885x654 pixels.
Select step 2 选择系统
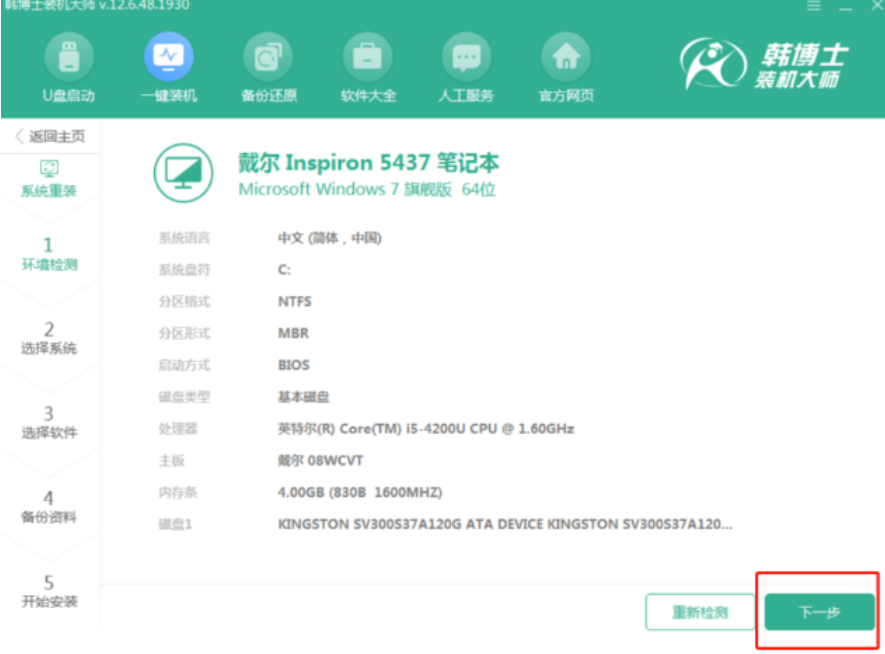tap(49, 338)
